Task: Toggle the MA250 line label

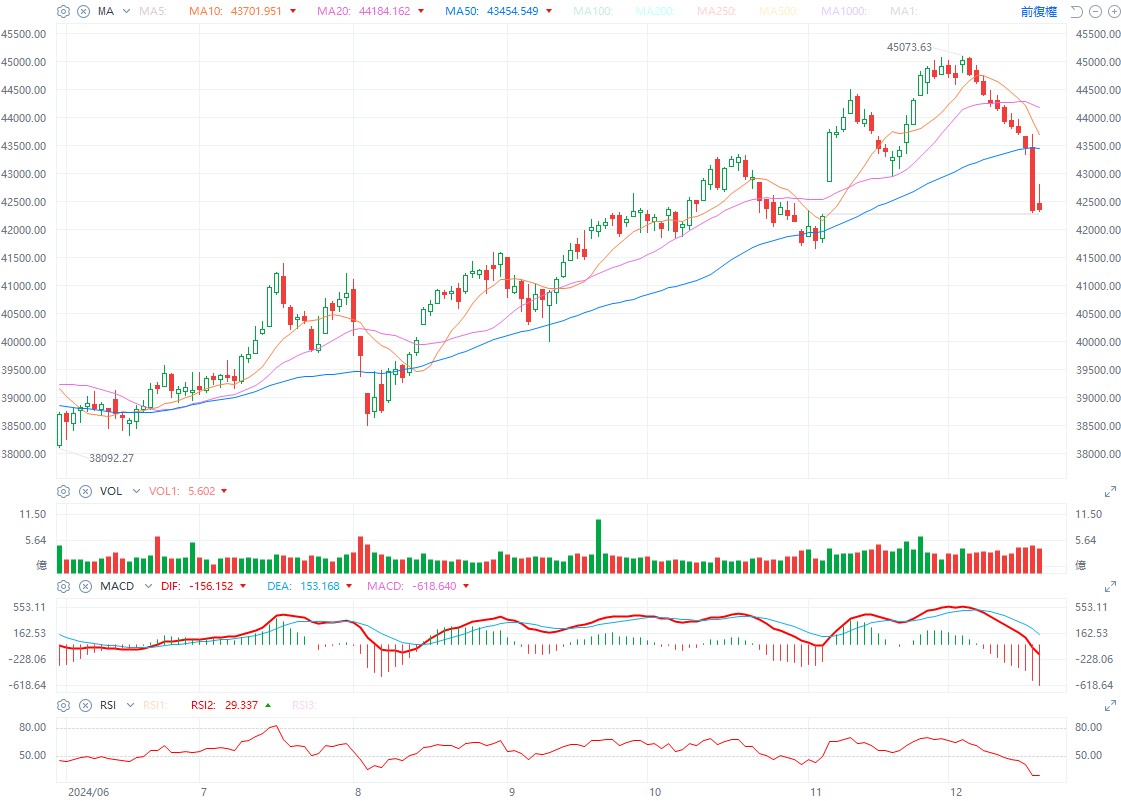Action: click(717, 11)
